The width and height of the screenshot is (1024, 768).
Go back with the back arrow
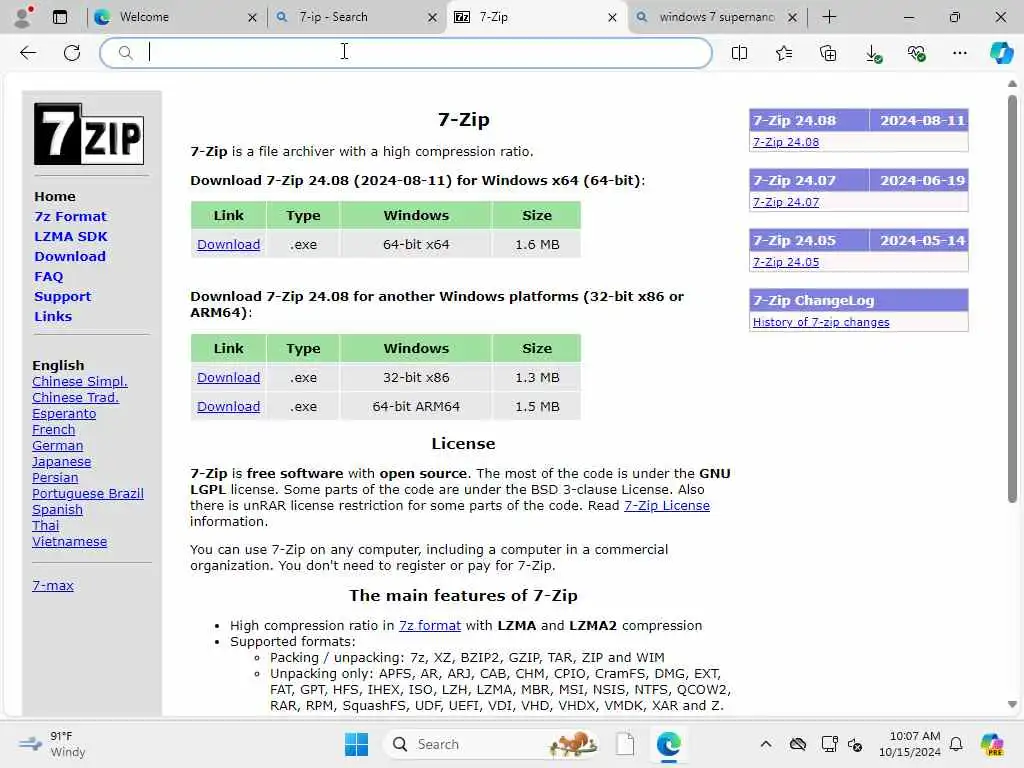pos(28,53)
